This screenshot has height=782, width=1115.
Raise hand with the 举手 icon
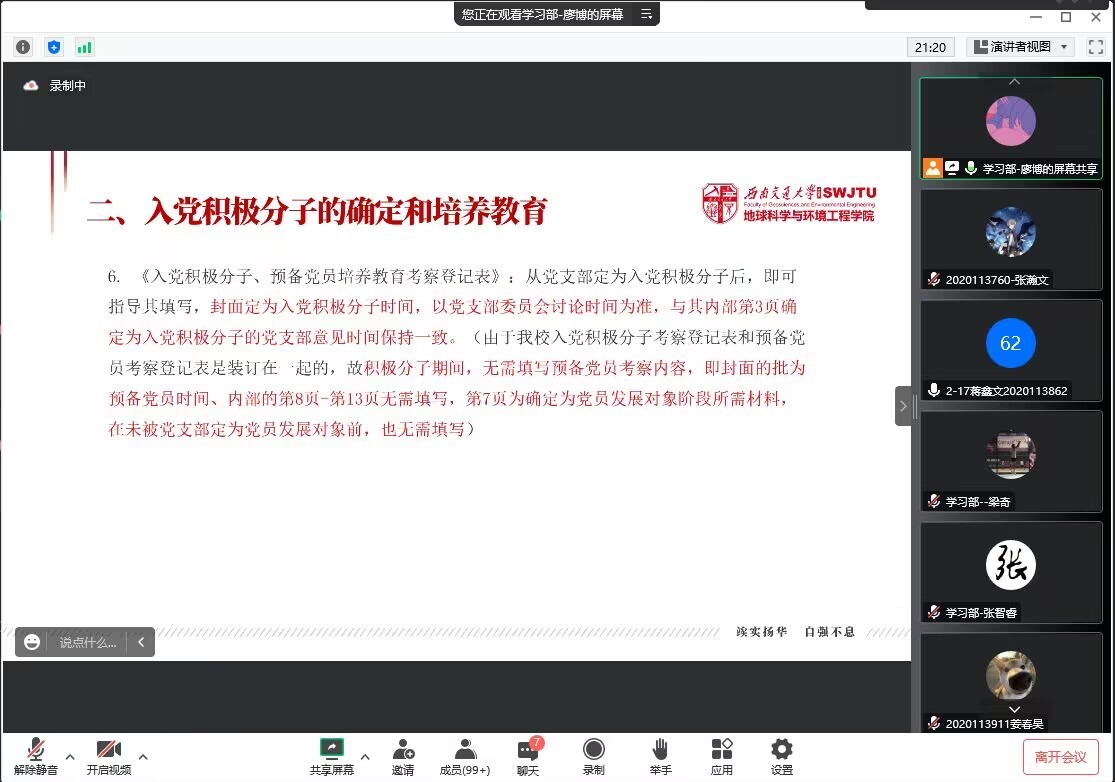pos(660,757)
